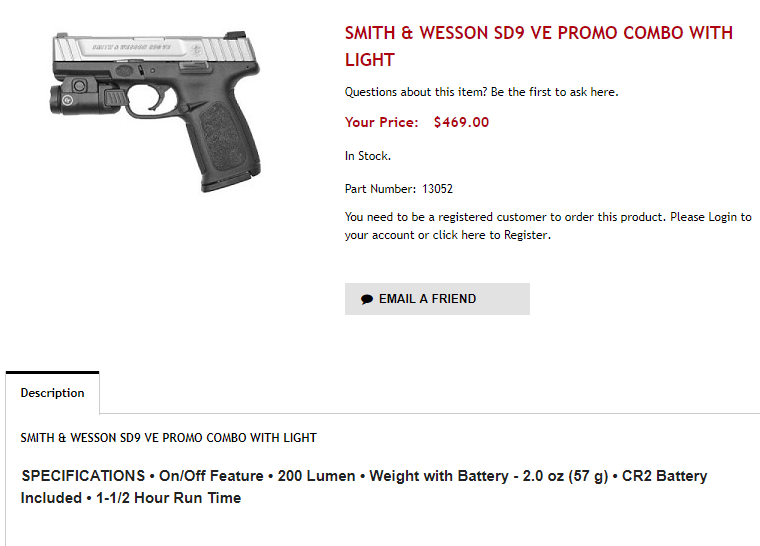Click the product name inside the description panel
The image size is (760, 546).
pos(168,438)
